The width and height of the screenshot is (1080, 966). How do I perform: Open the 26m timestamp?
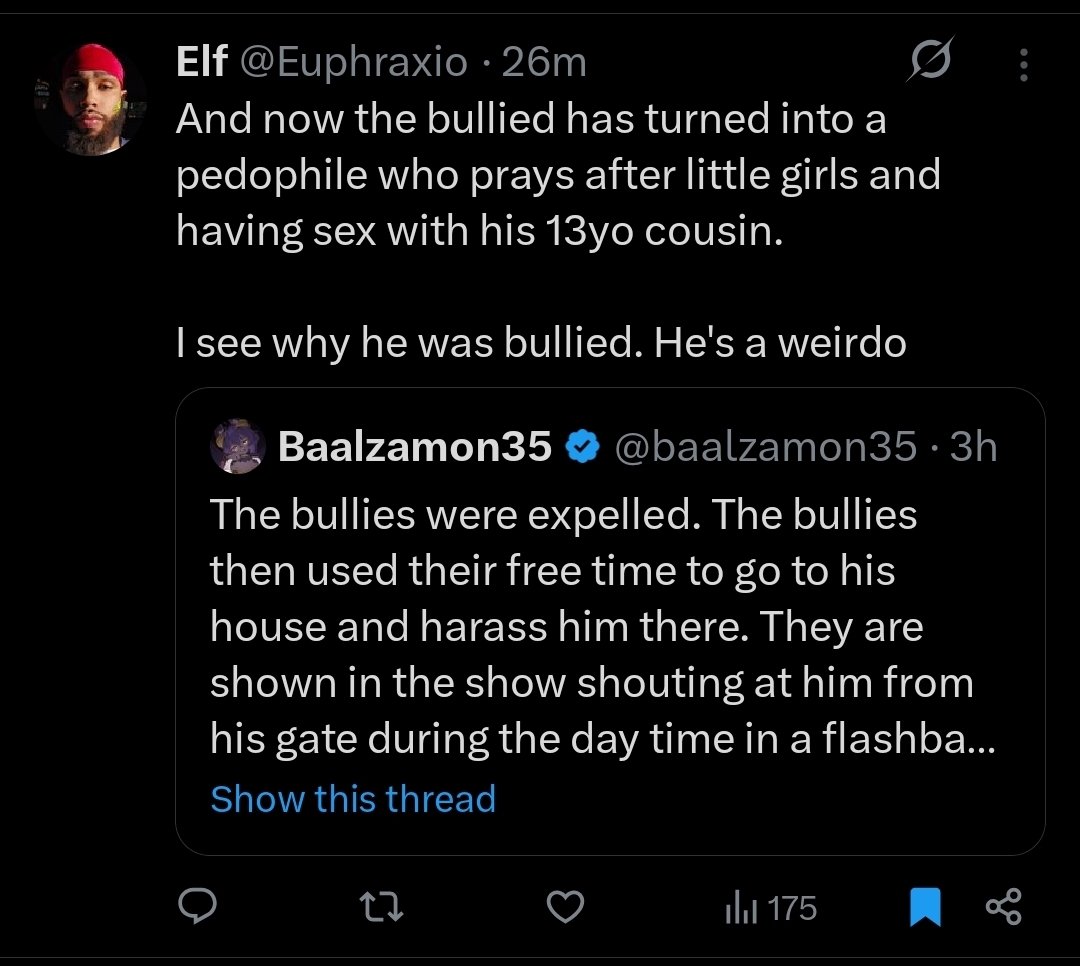click(544, 63)
